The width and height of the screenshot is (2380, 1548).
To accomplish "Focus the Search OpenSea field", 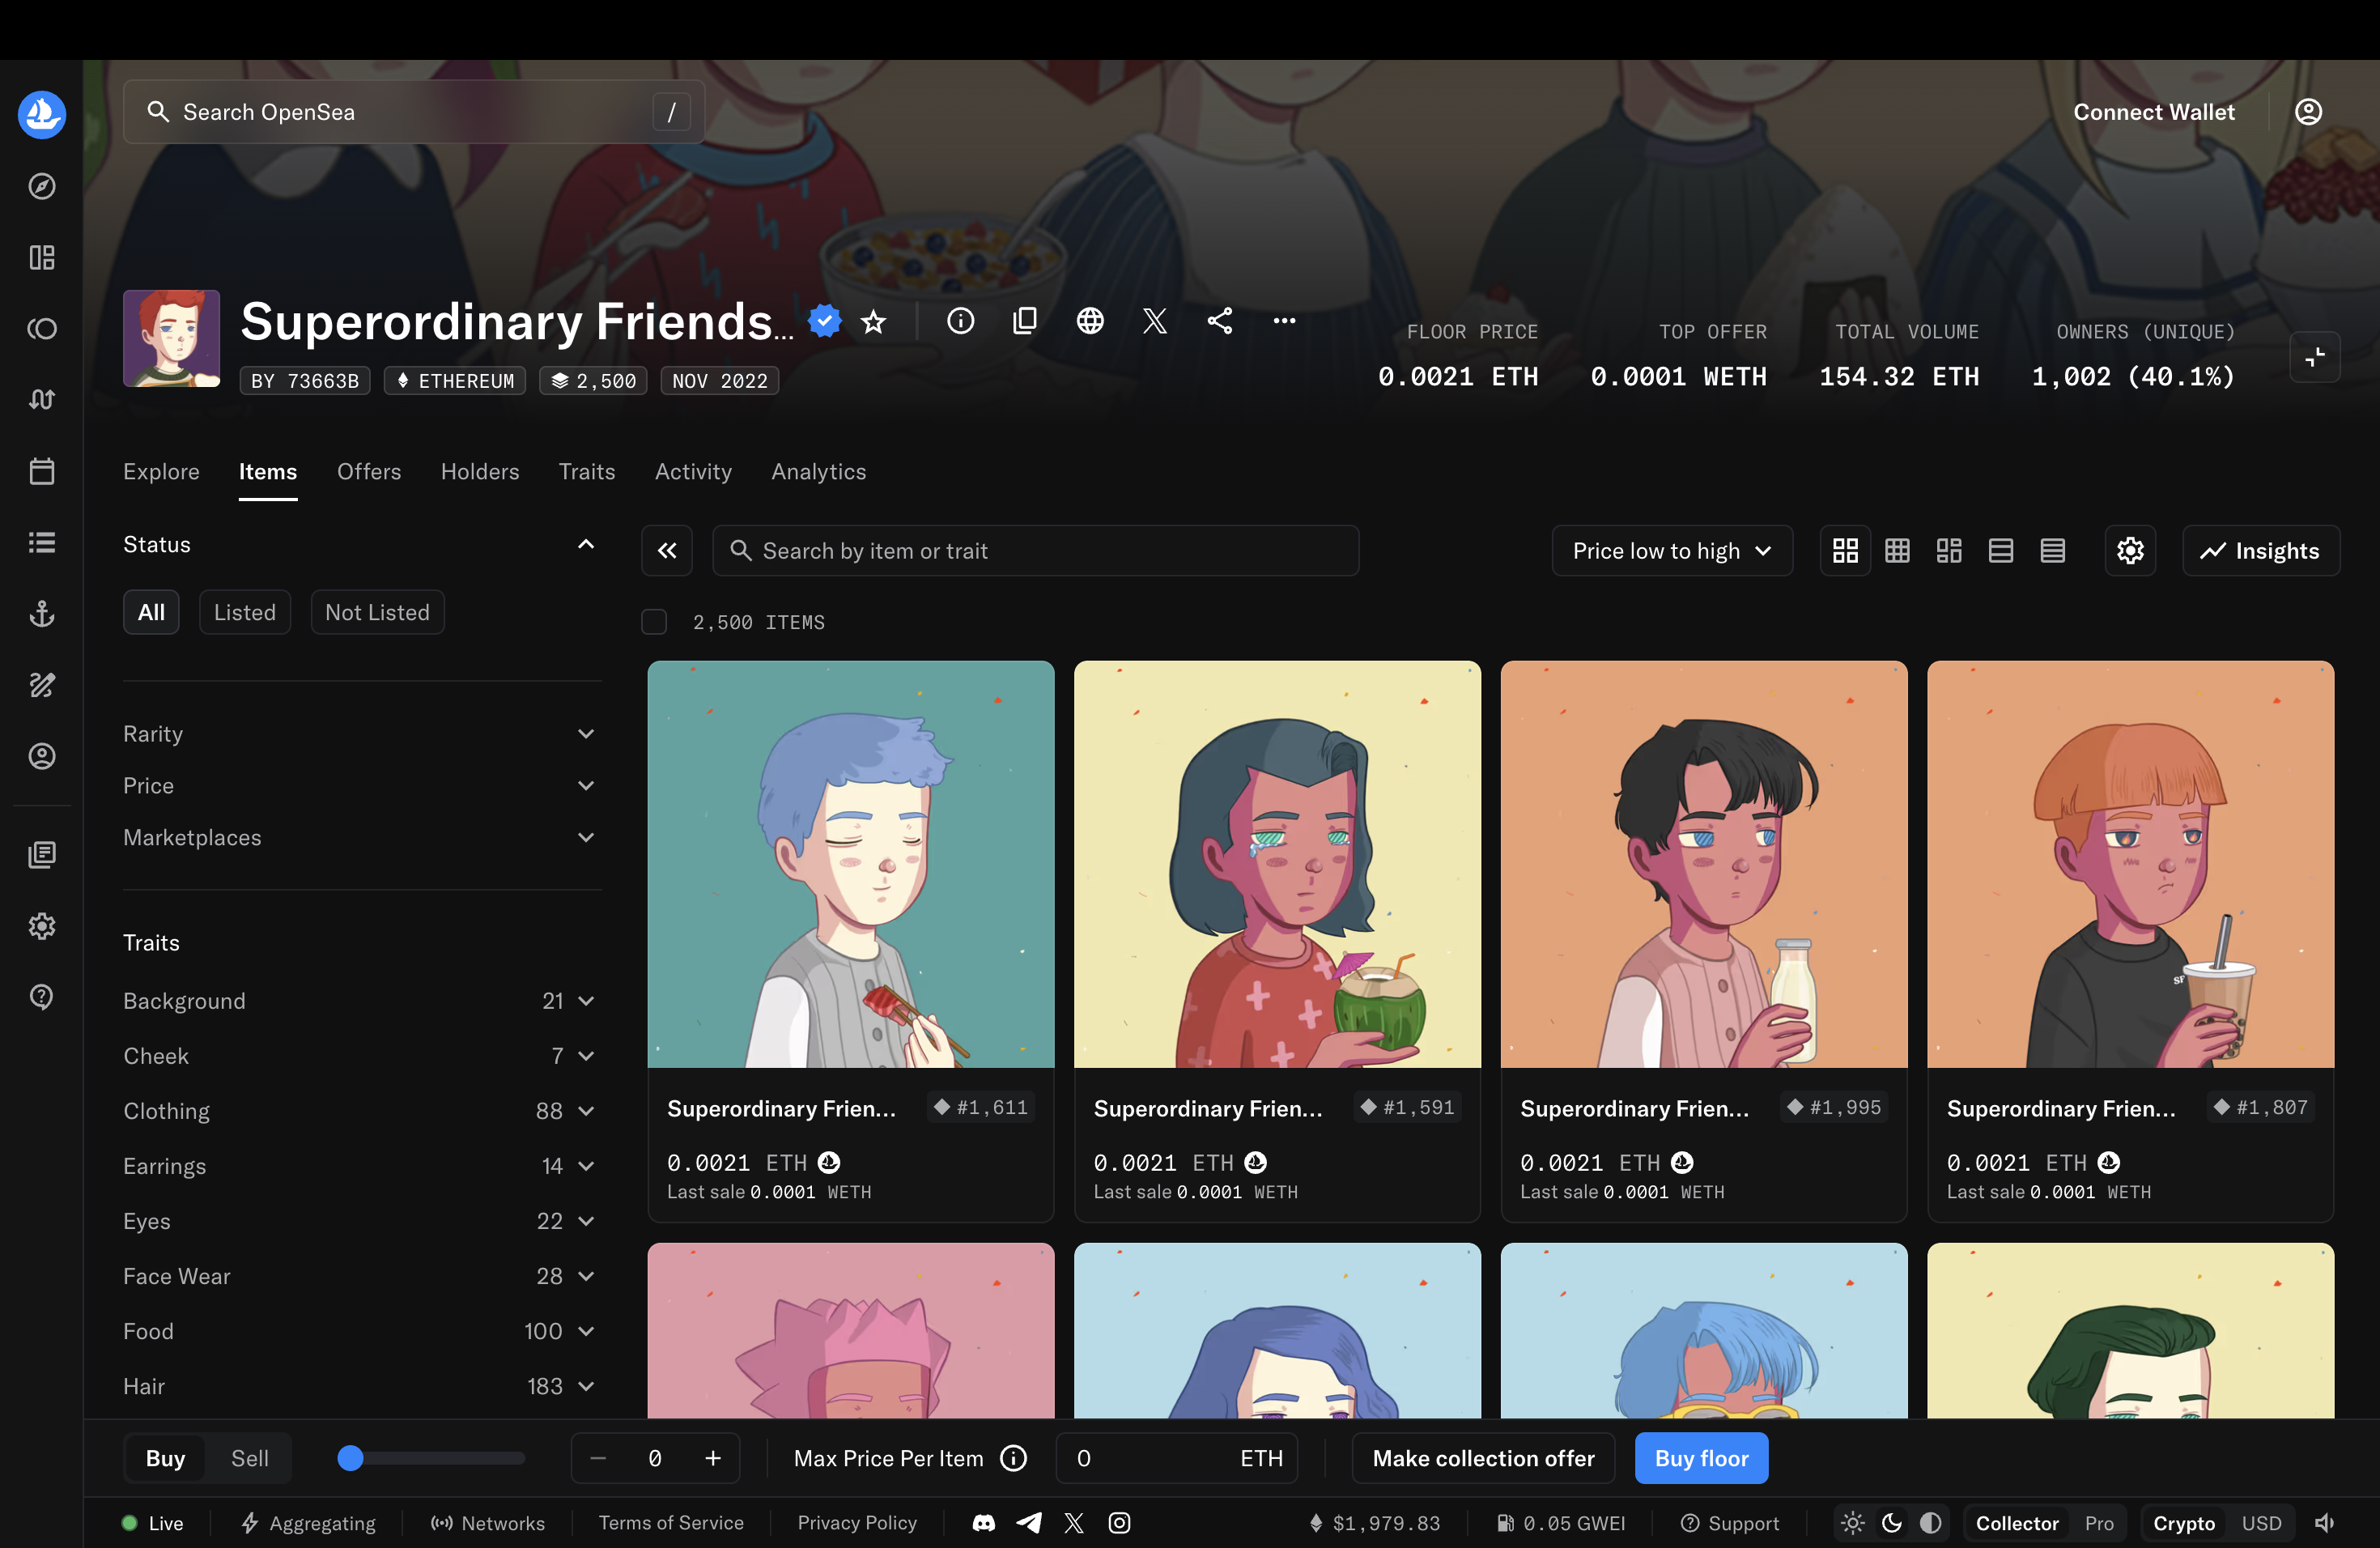I will point(414,112).
